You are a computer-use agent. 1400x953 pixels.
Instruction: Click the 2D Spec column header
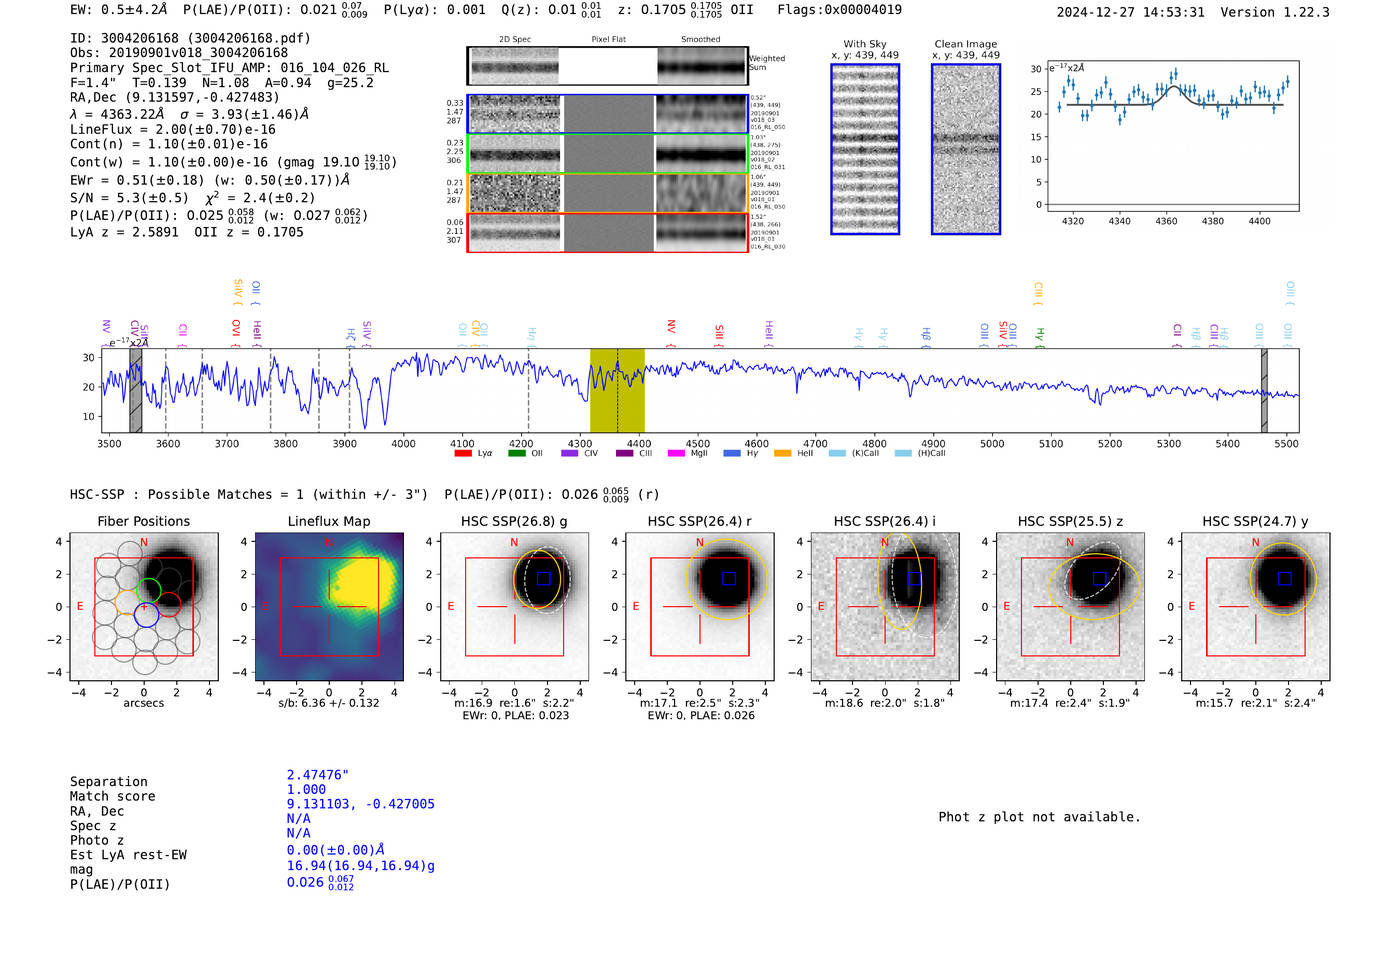click(515, 39)
